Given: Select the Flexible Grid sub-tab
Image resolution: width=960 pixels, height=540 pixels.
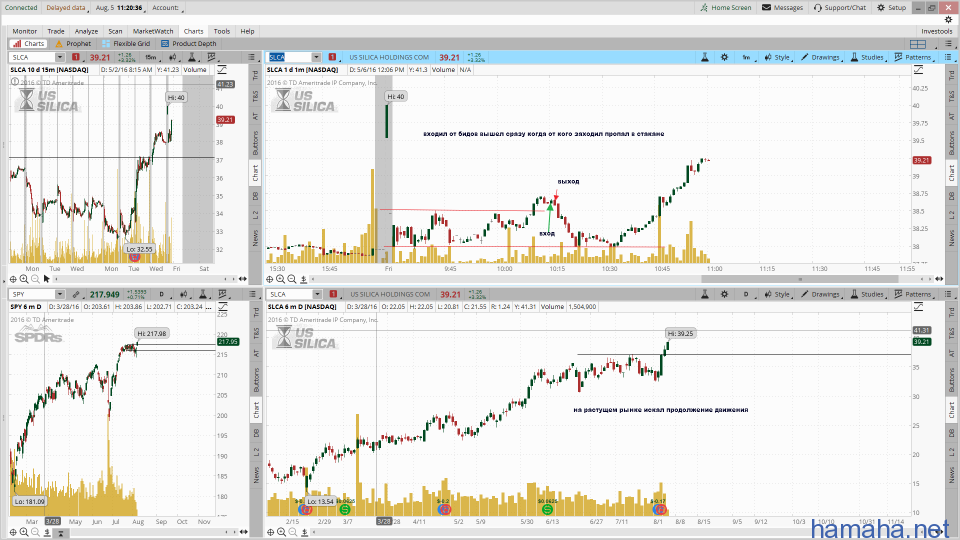Looking at the screenshot, I should 126,43.
